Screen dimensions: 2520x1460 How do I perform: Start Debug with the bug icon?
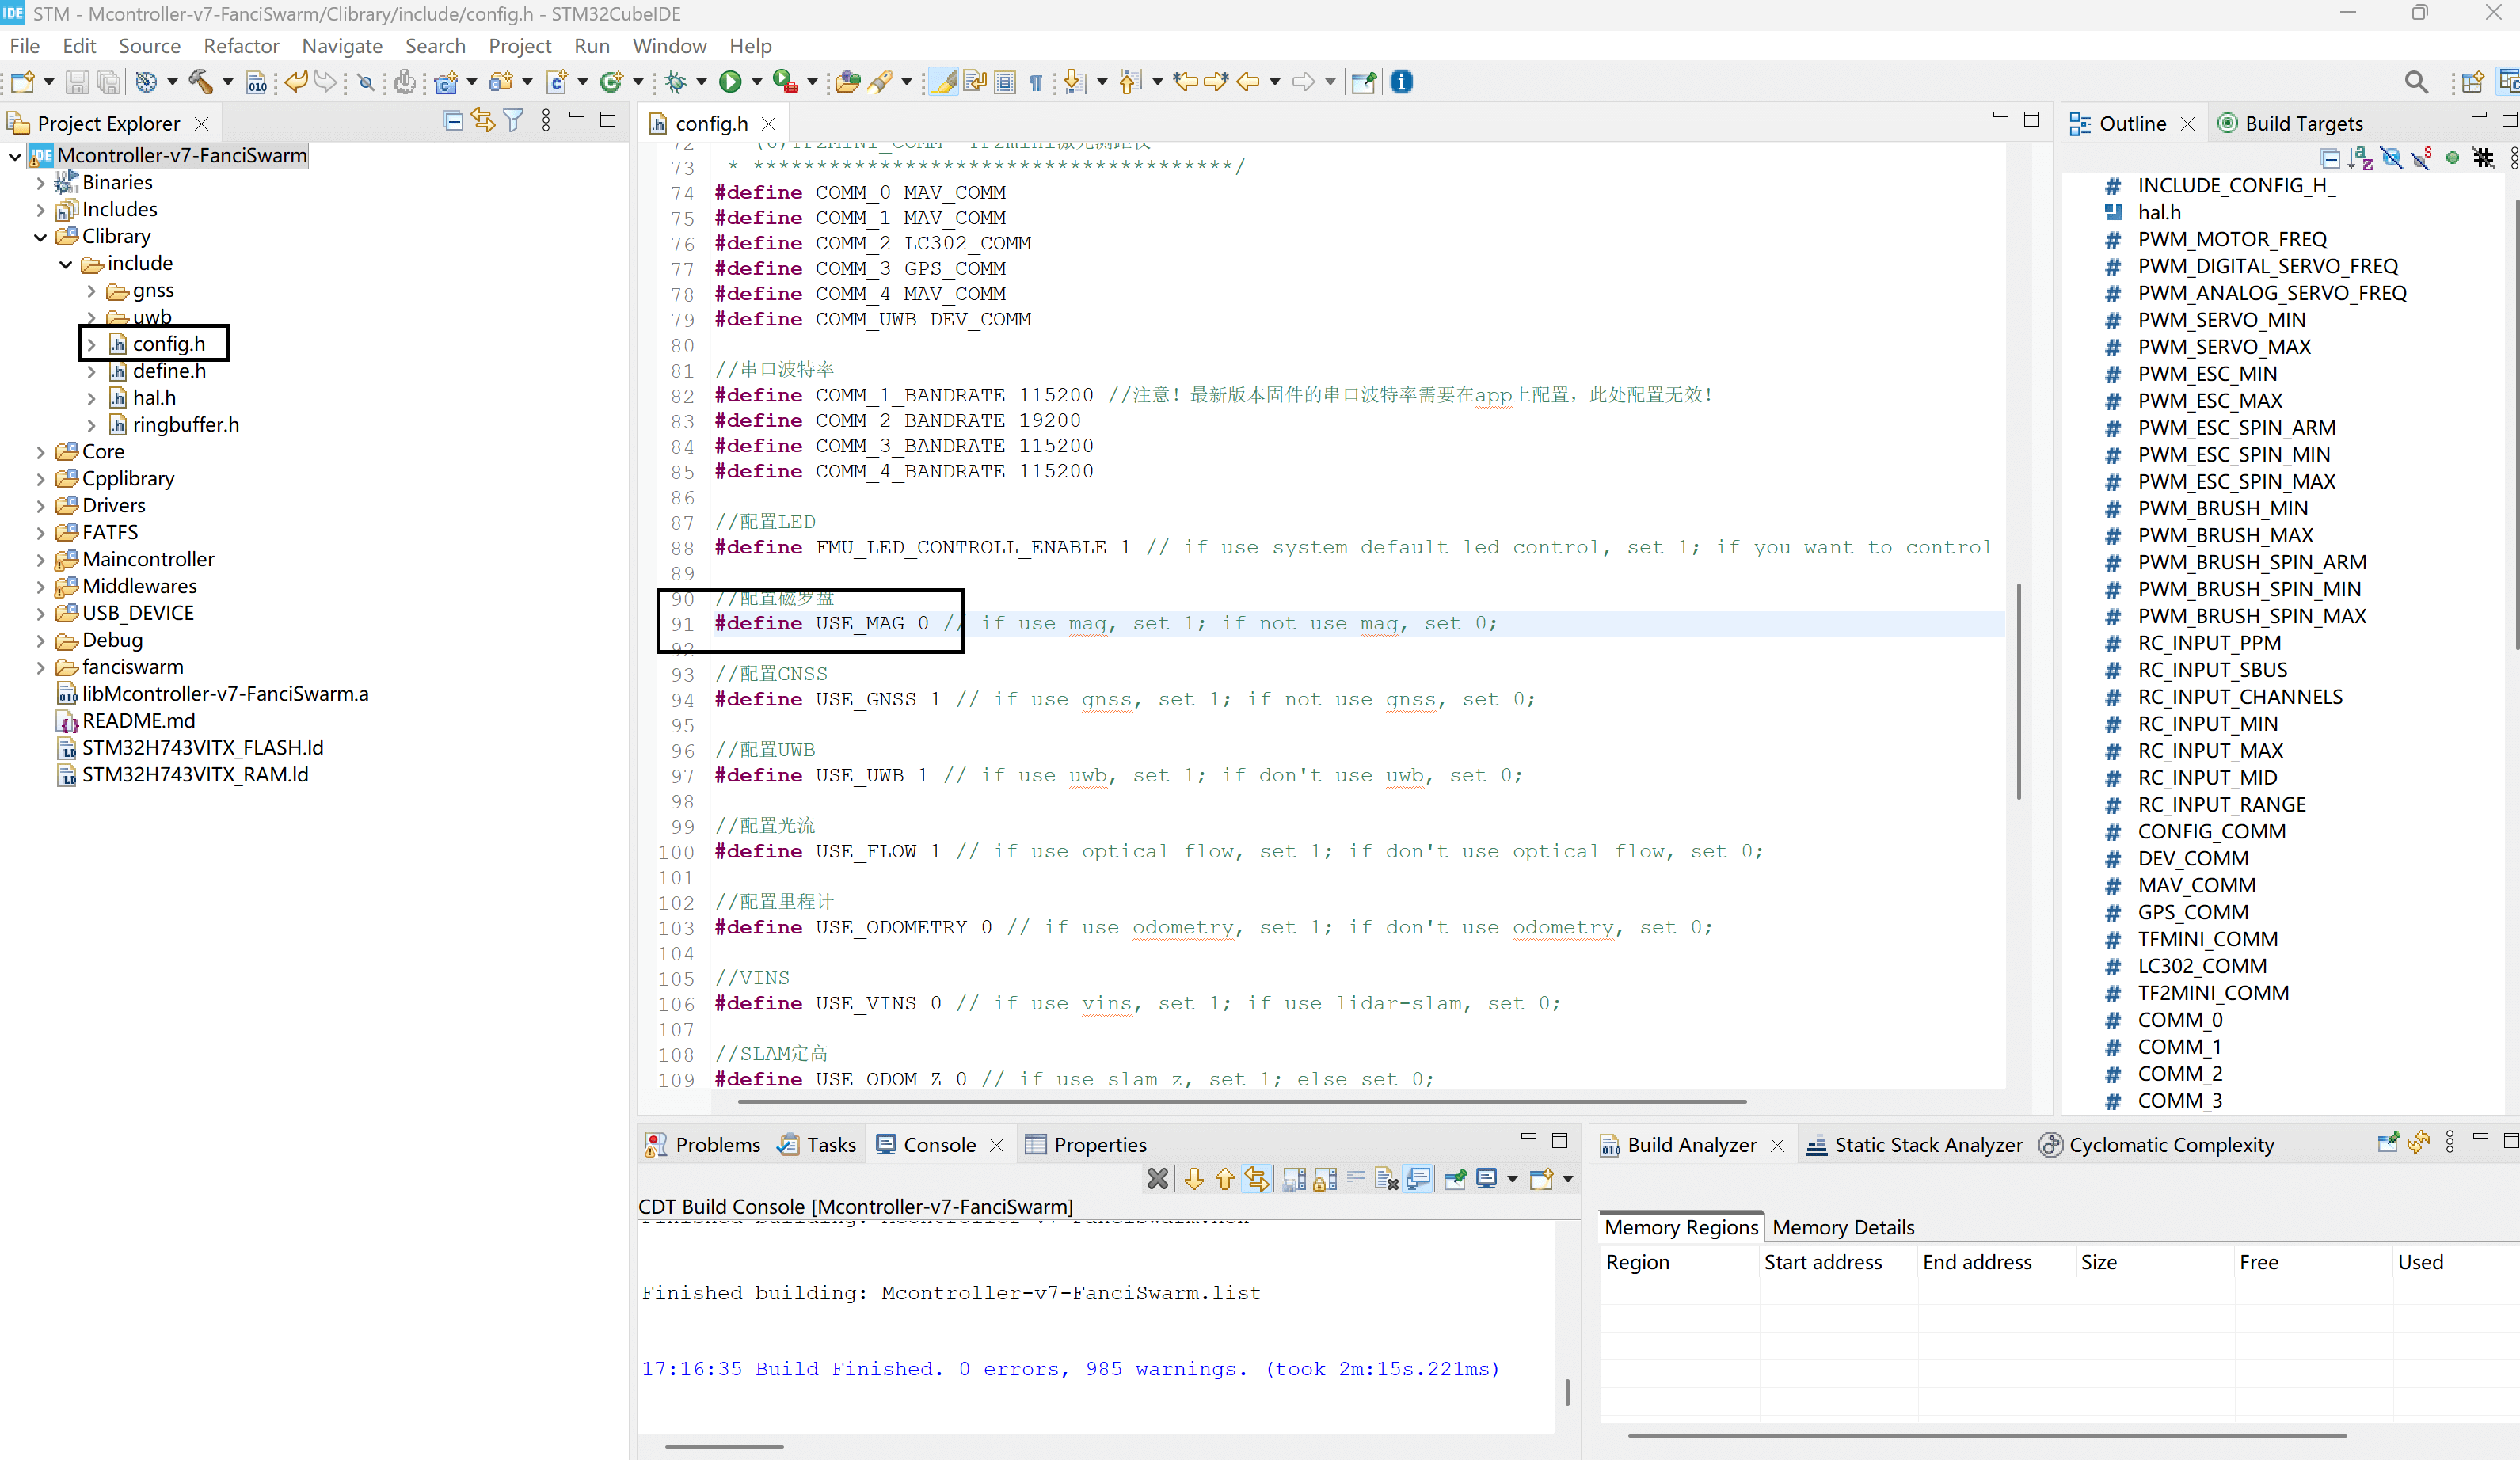coord(676,82)
